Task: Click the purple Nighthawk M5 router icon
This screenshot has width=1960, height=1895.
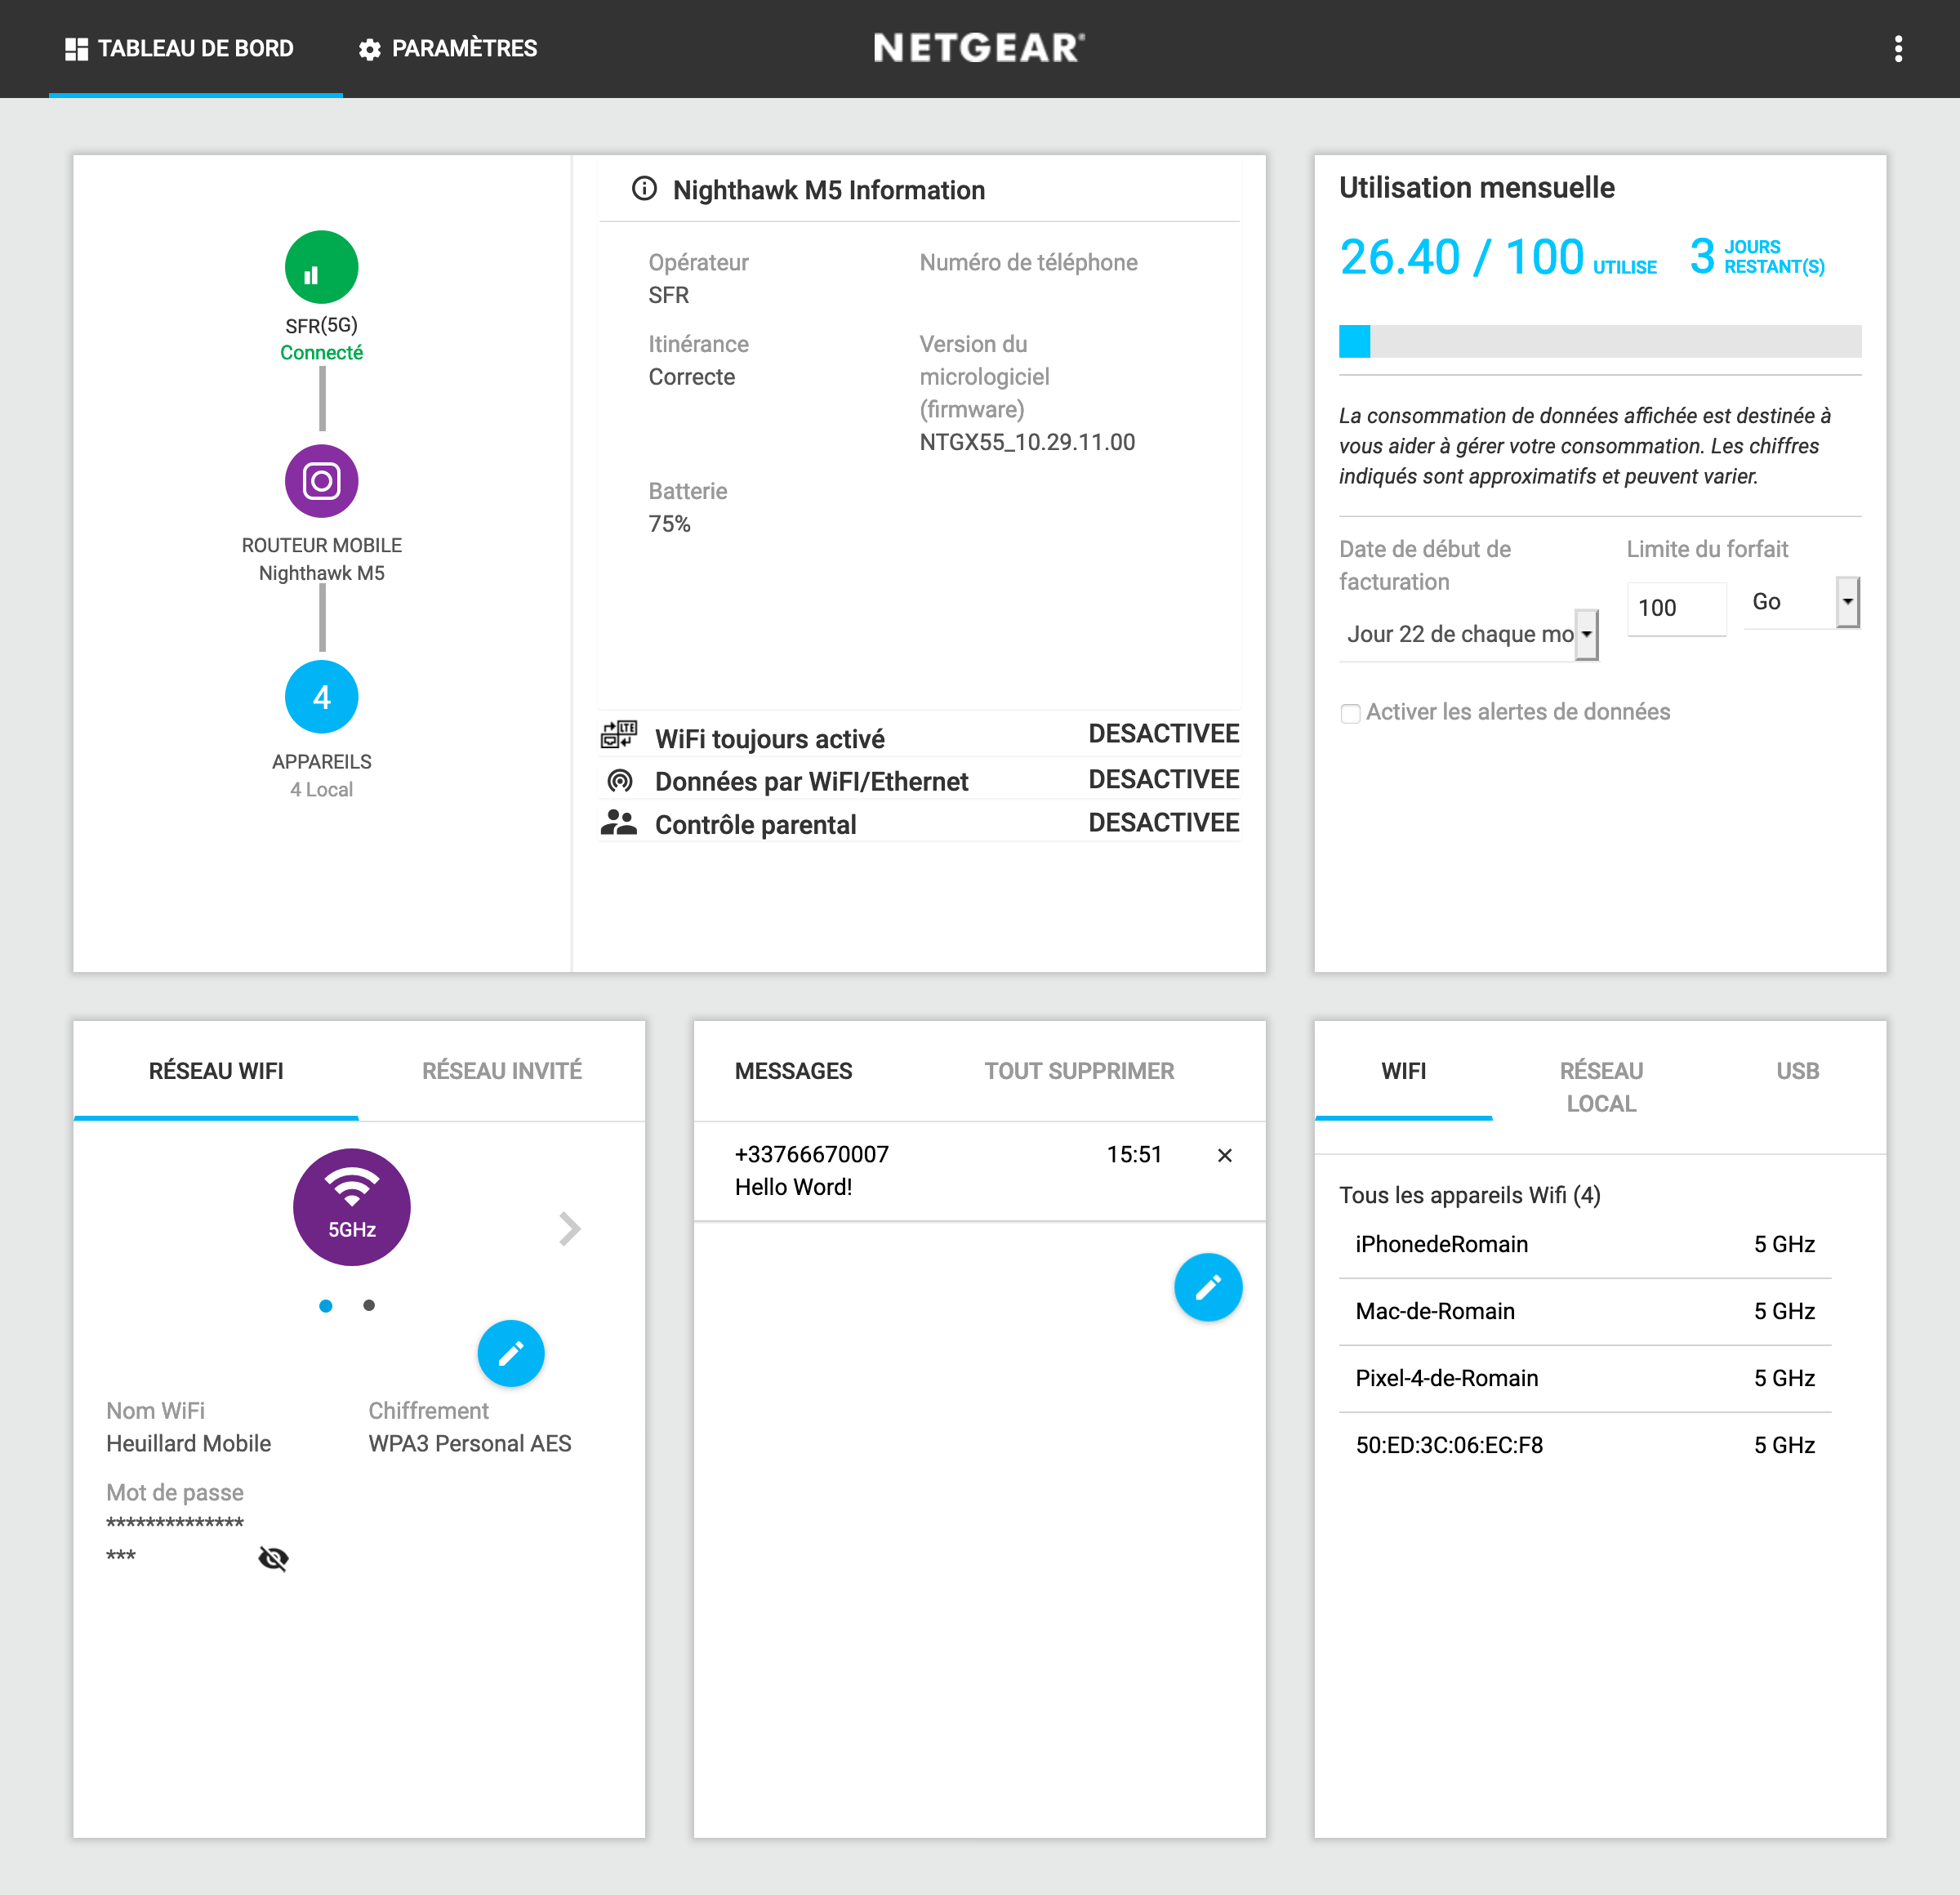Action: pyautogui.click(x=321, y=481)
